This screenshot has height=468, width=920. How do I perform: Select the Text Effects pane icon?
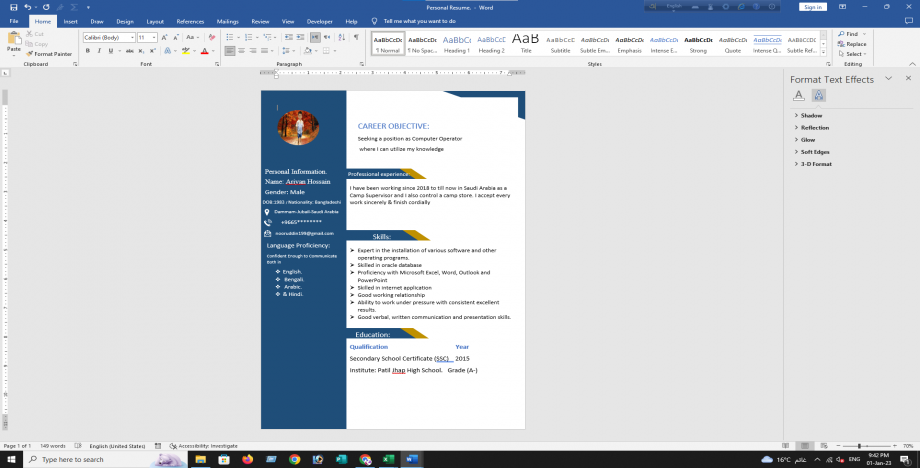pyautogui.click(x=818, y=96)
